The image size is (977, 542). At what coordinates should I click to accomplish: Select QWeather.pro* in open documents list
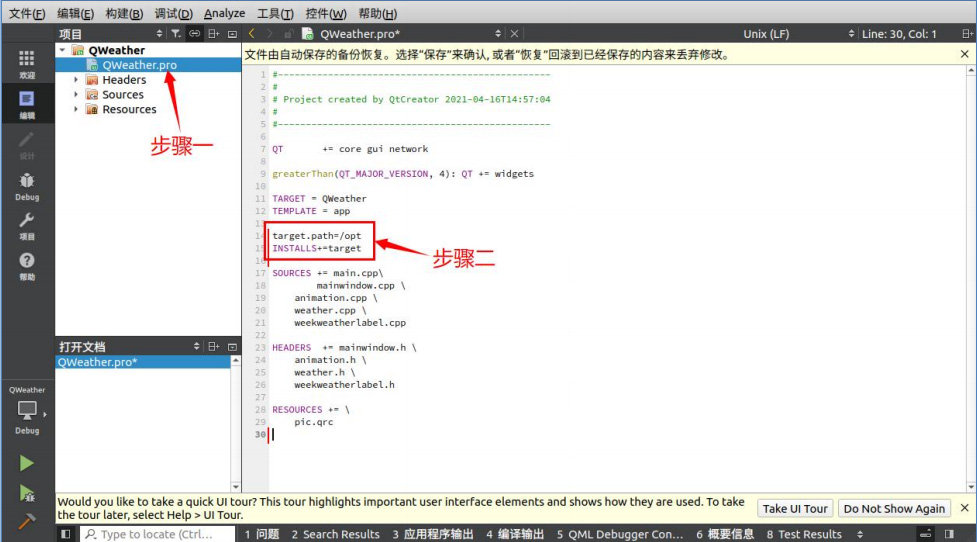pyautogui.click(x=143, y=362)
